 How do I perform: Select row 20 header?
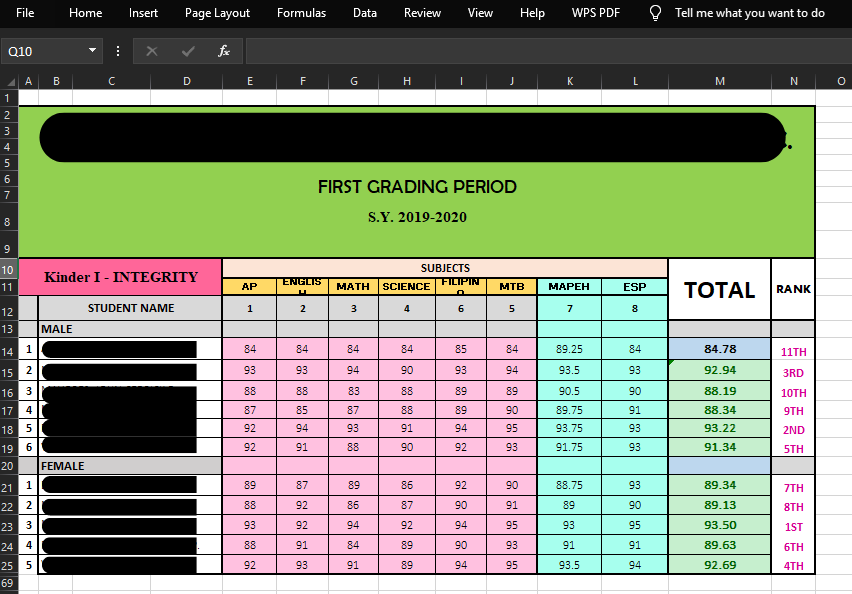8,466
